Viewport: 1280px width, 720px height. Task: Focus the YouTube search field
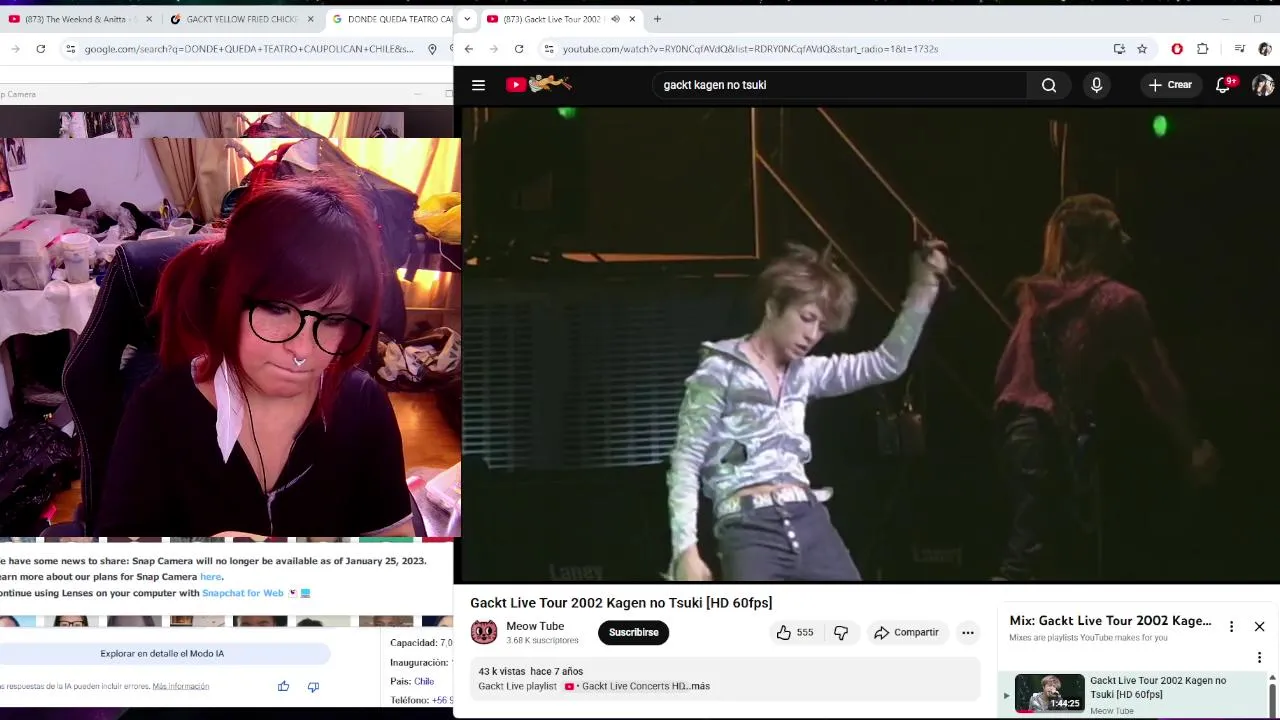point(840,85)
